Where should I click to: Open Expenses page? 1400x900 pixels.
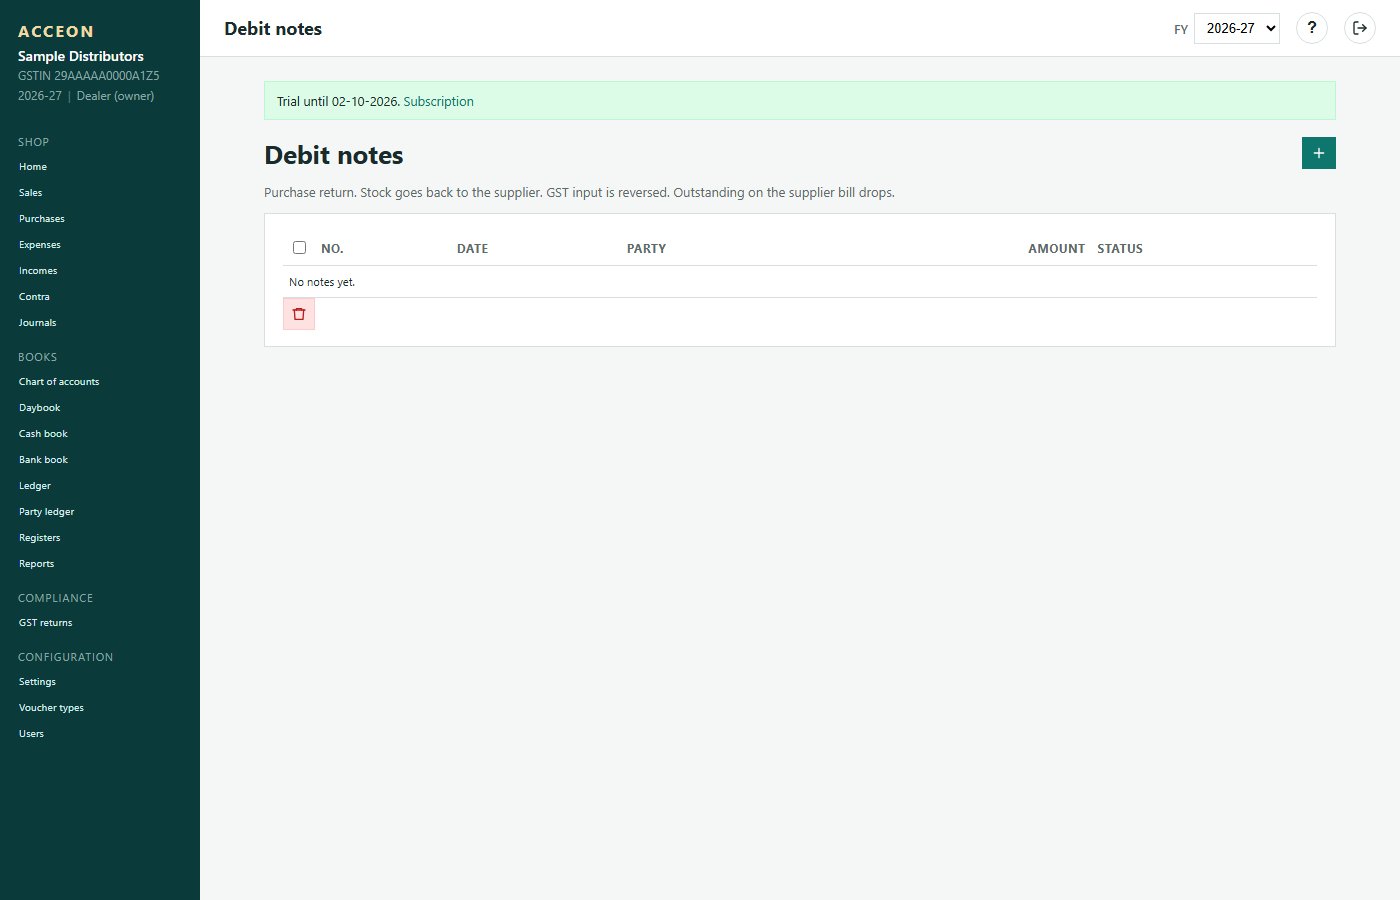[40, 245]
